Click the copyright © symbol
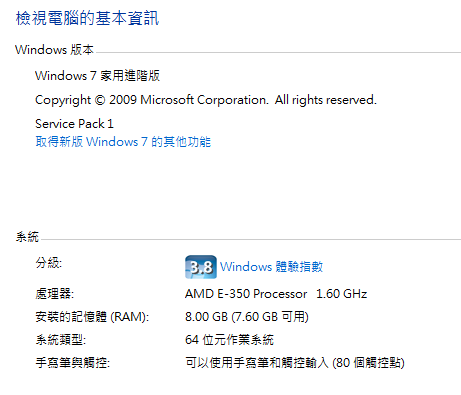Viewport: 461px width, 395px height. (x=100, y=100)
